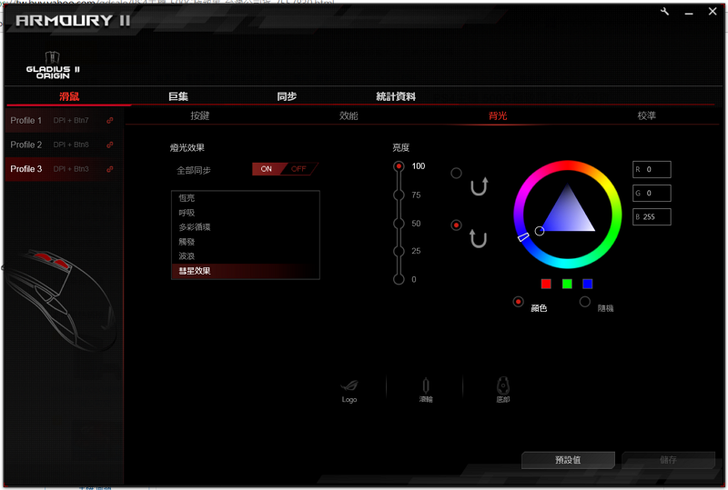Click inside the color saturation triangle
Screen dimensions: 728x490
(x=568, y=216)
